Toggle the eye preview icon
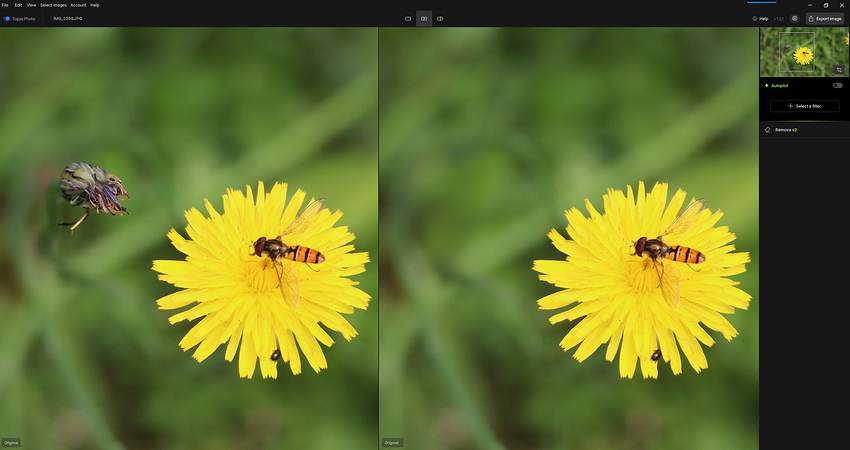Screen dimensions: 850x450 (x=795, y=18)
